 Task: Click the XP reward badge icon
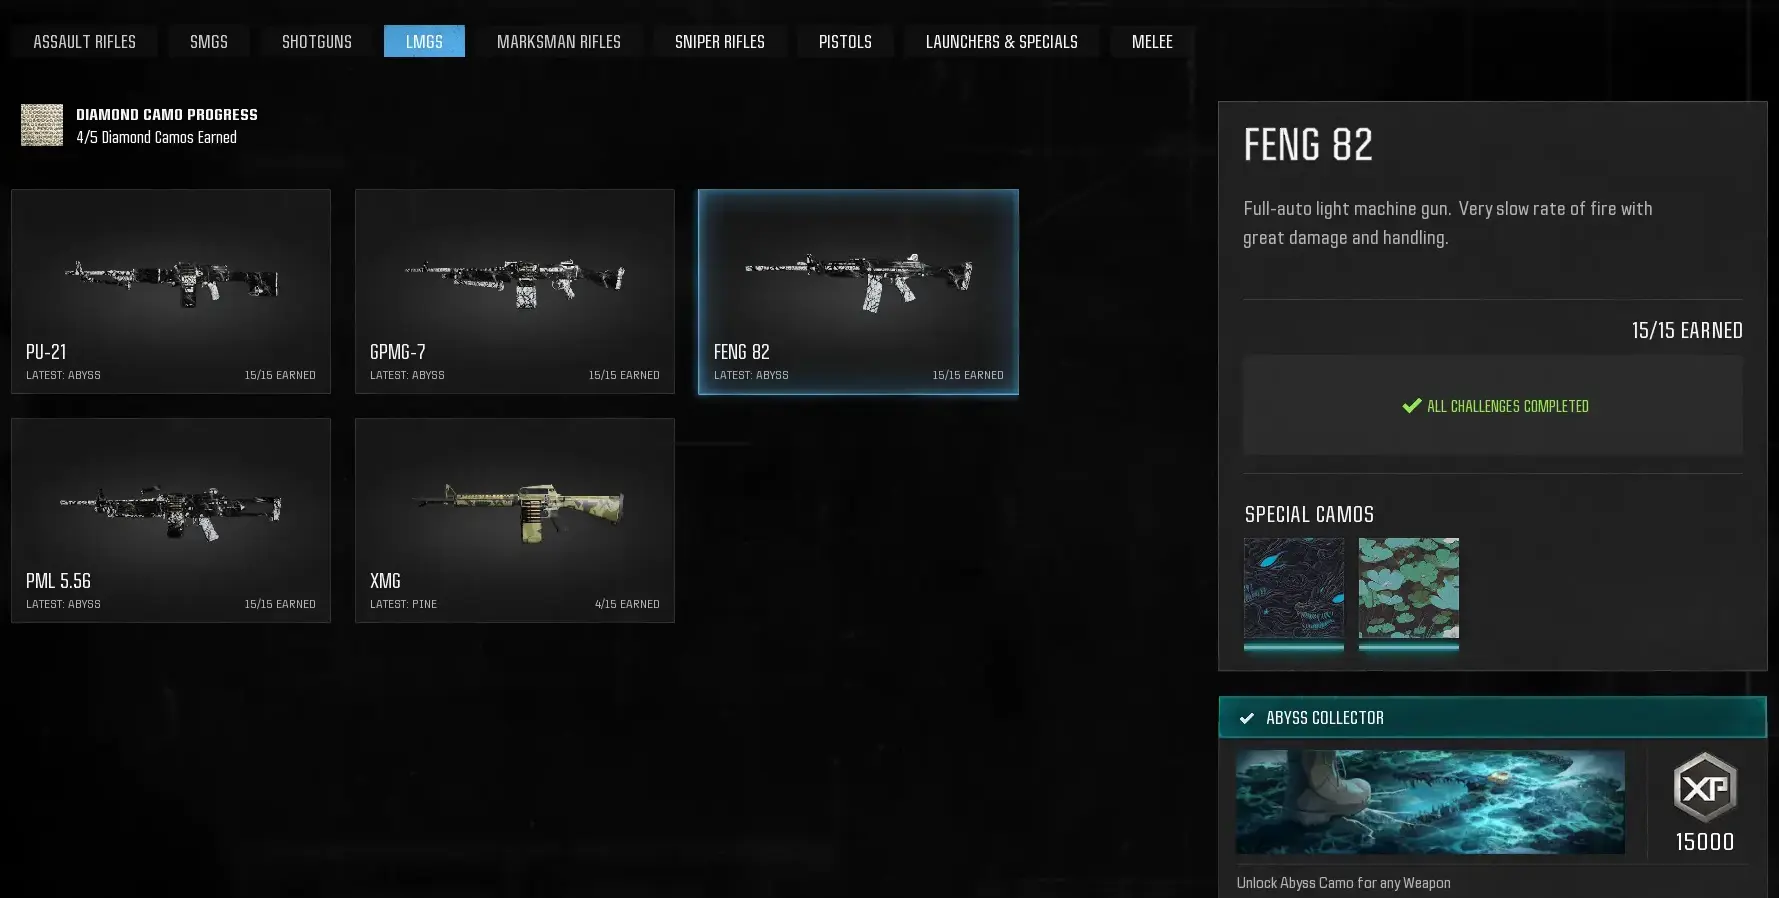tap(1705, 788)
